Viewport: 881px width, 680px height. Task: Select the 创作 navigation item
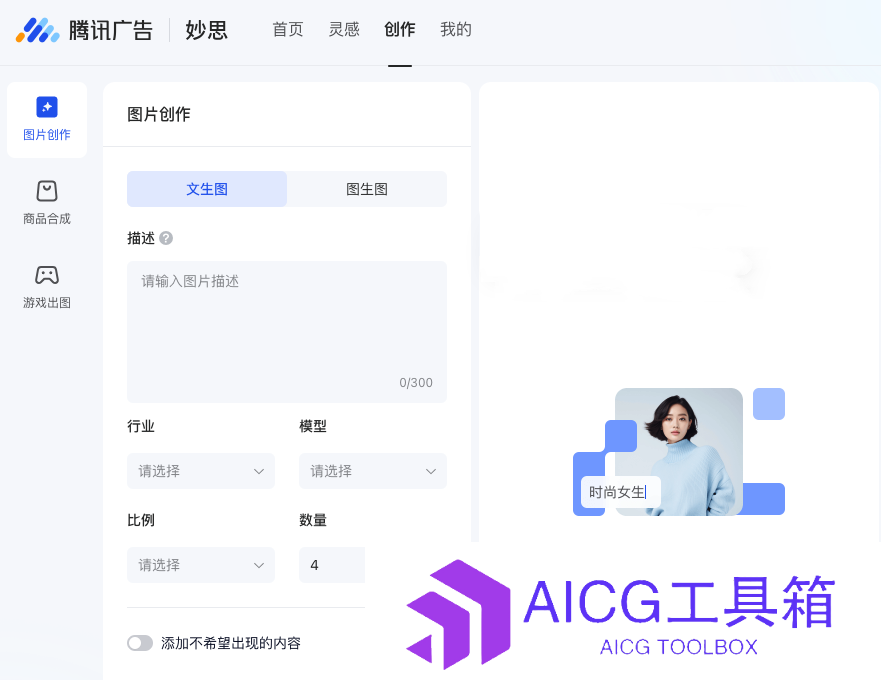[399, 29]
